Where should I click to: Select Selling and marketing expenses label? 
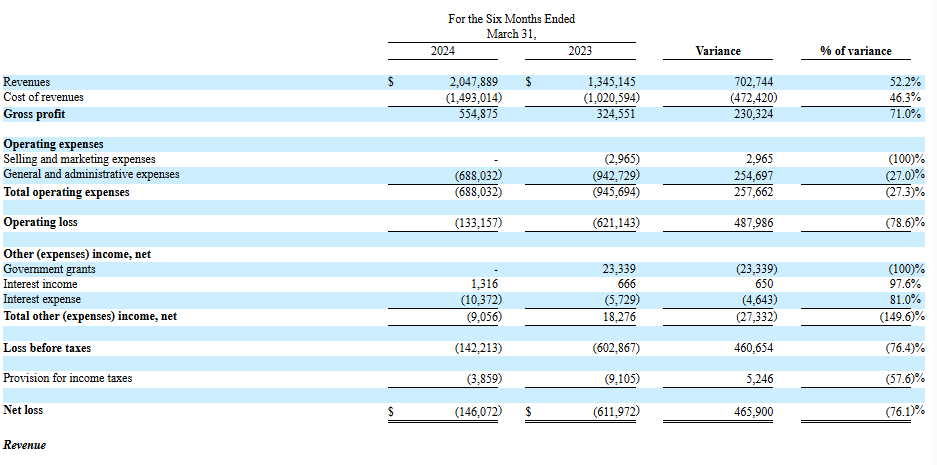click(79, 159)
